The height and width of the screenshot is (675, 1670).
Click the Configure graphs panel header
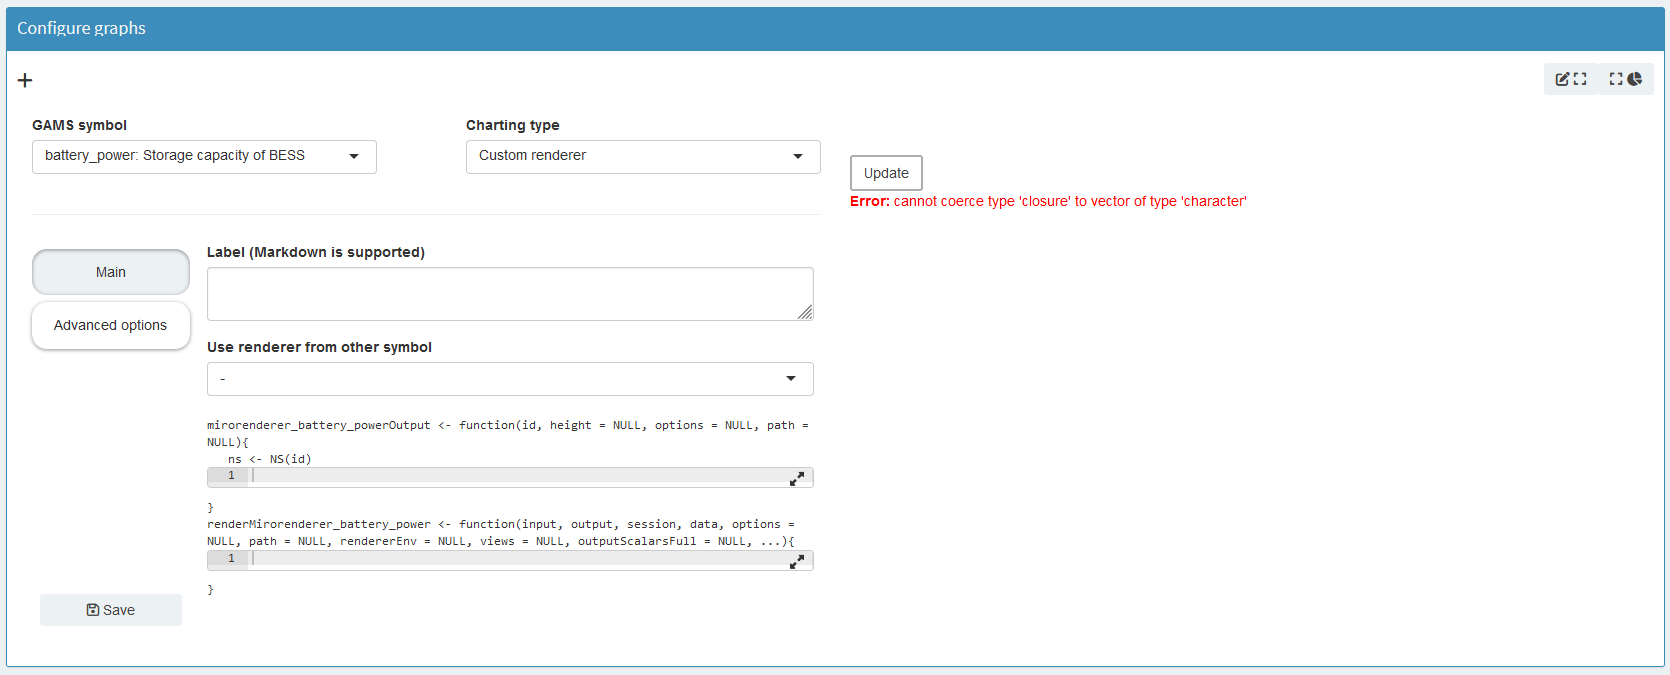tap(834, 28)
